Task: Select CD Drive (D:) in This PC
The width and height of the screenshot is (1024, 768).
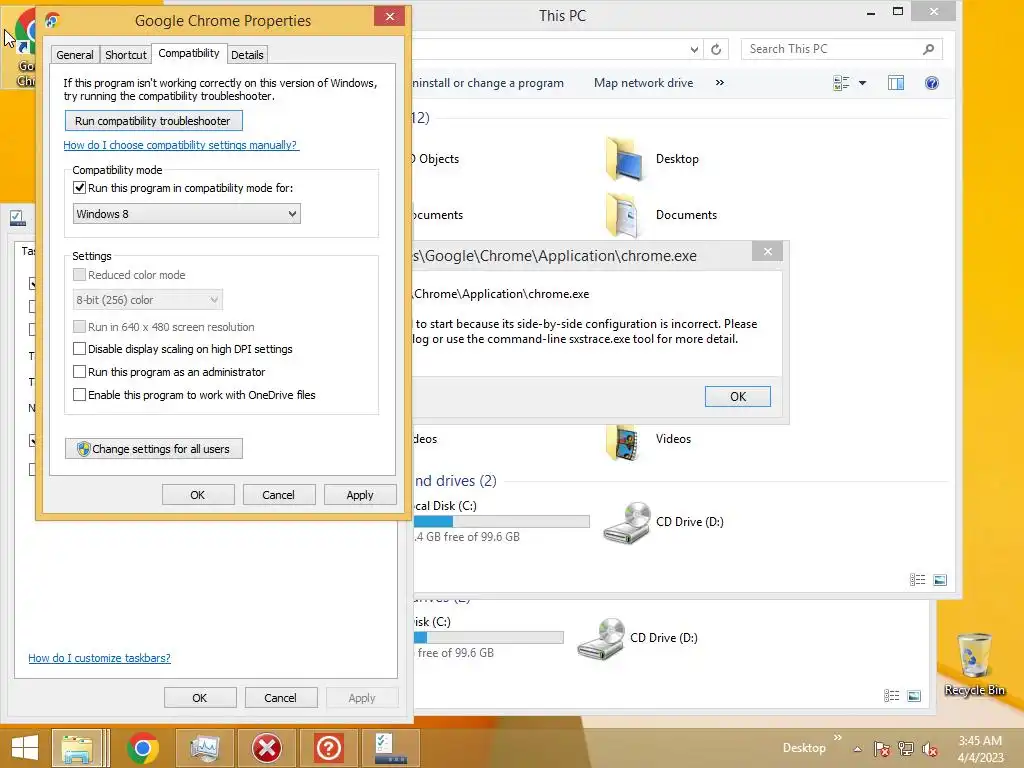Action: pos(664,522)
